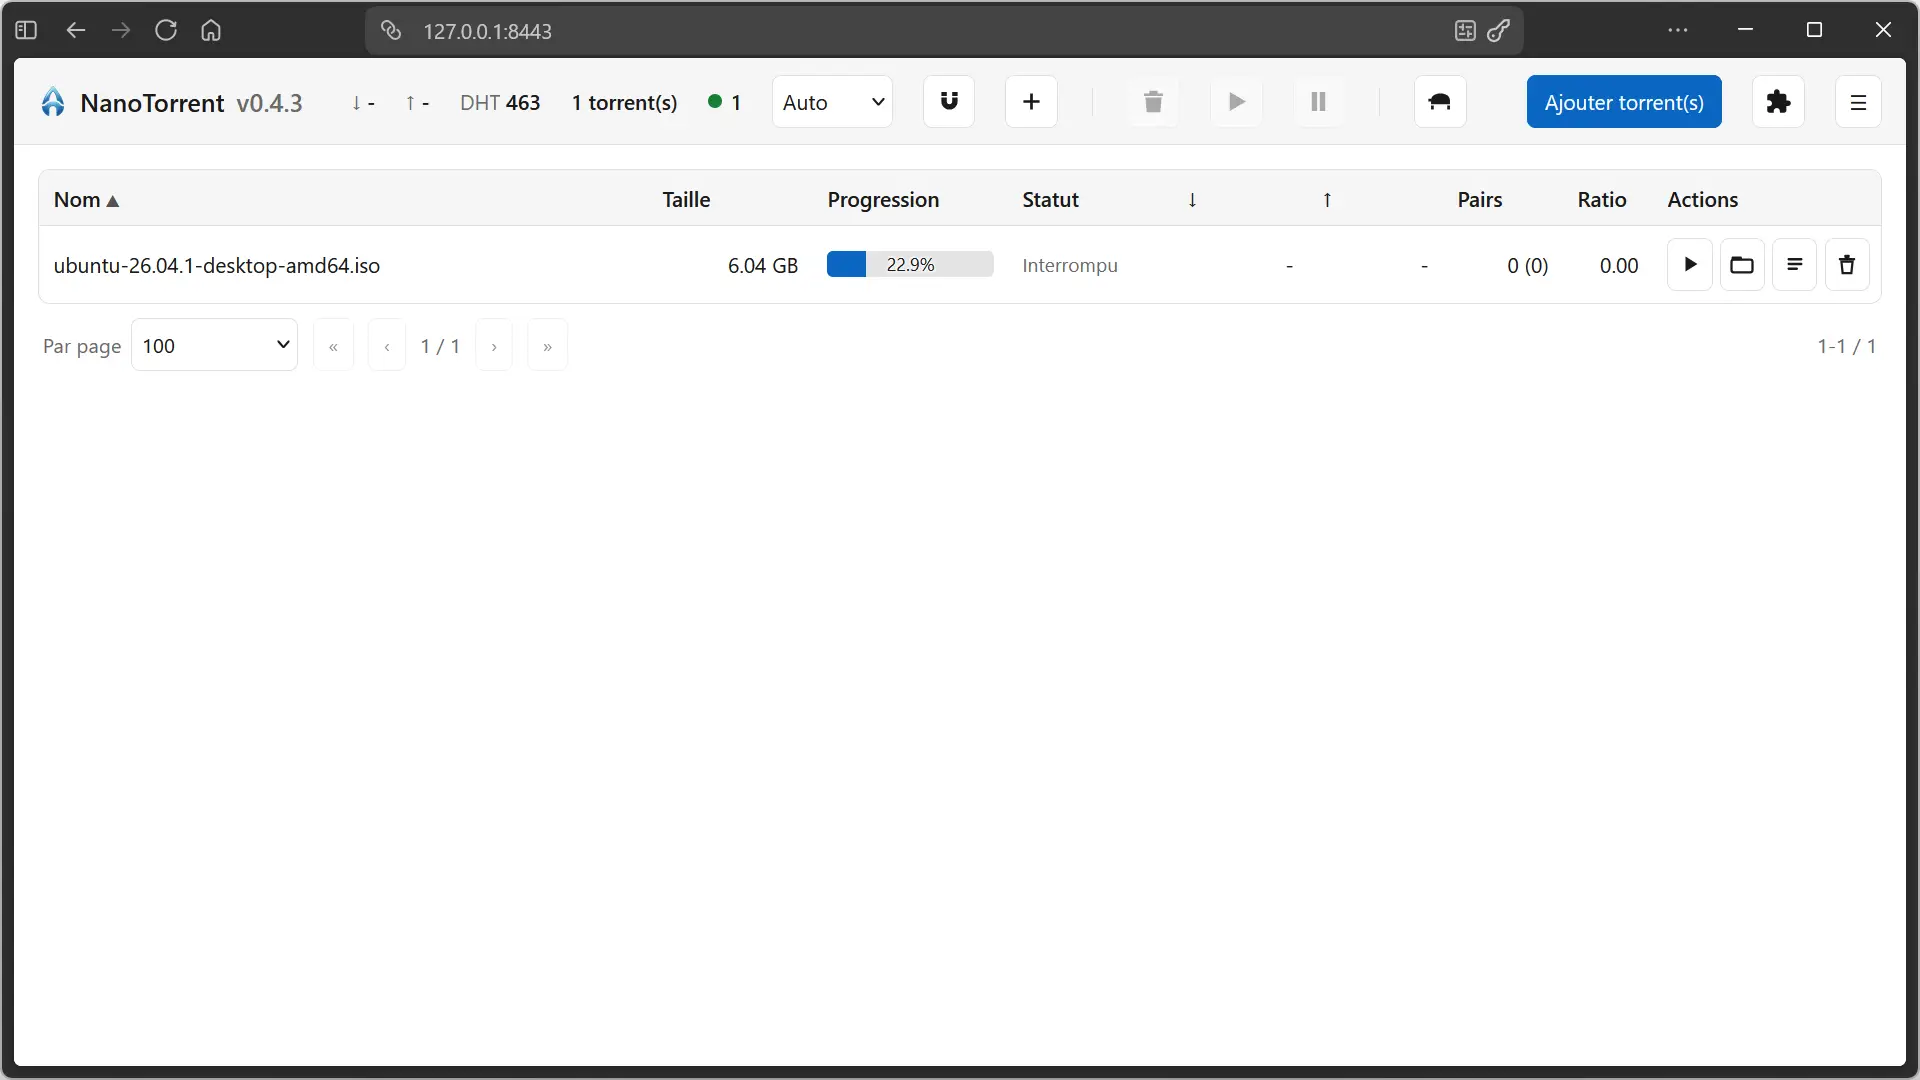Click the DHT 463 indicator
The image size is (1920, 1080).
500,102
